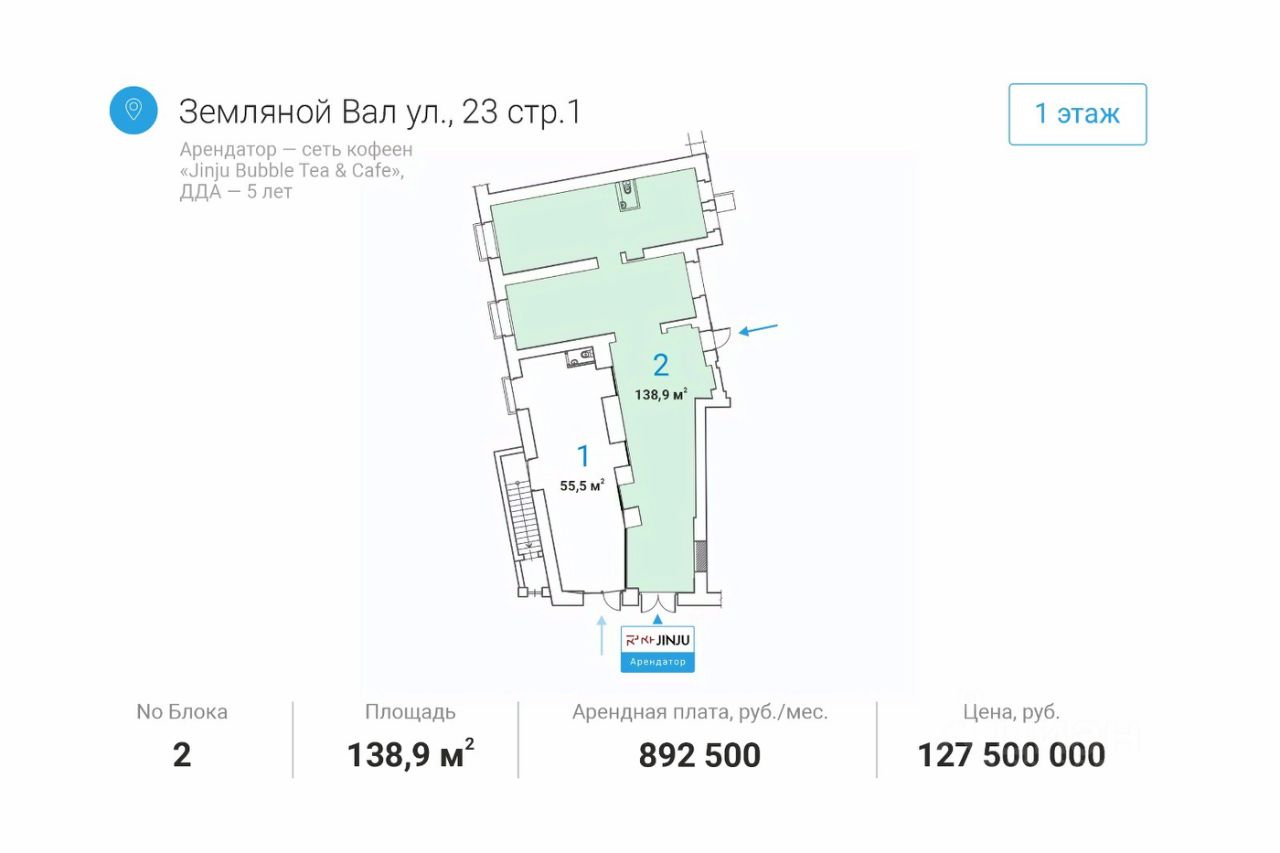The image size is (1280, 853).
Task: Click the hatched shaft on the right wall
Action: pyautogui.click(x=702, y=555)
